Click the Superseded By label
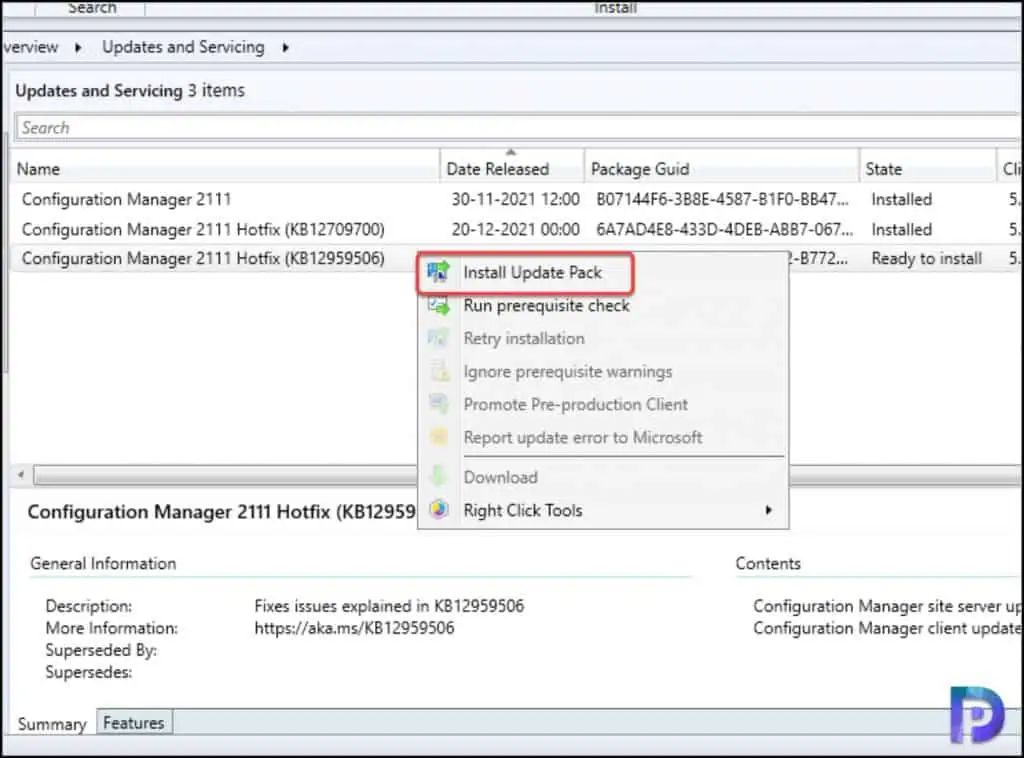This screenshot has width=1024, height=758. (101, 650)
